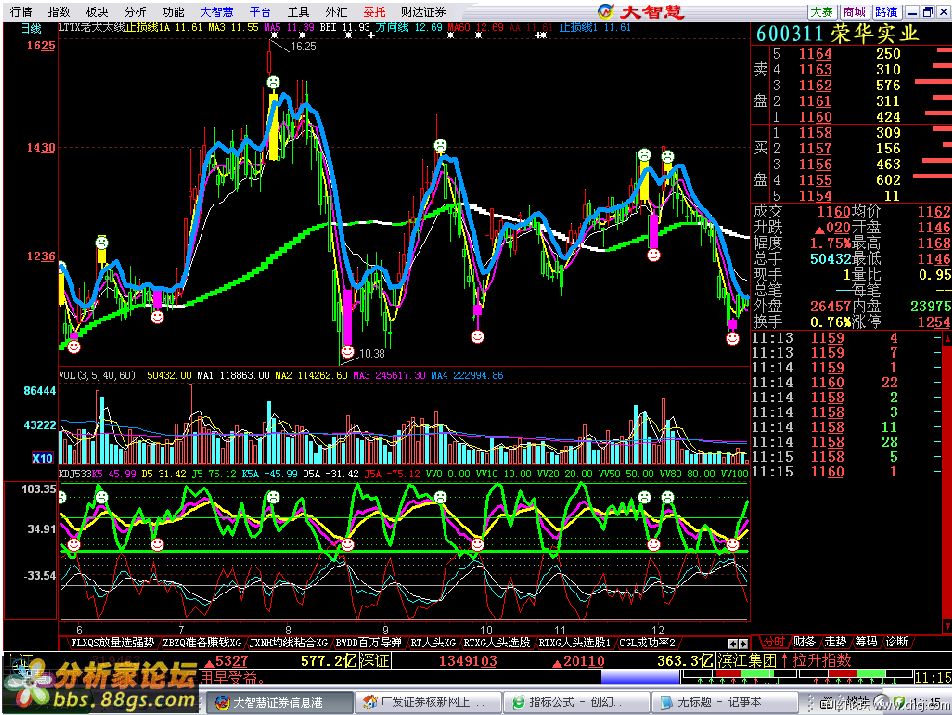This screenshot has width=952, height=715.
Task: Click 深证 index label in status bar
Action: [373, 660]
